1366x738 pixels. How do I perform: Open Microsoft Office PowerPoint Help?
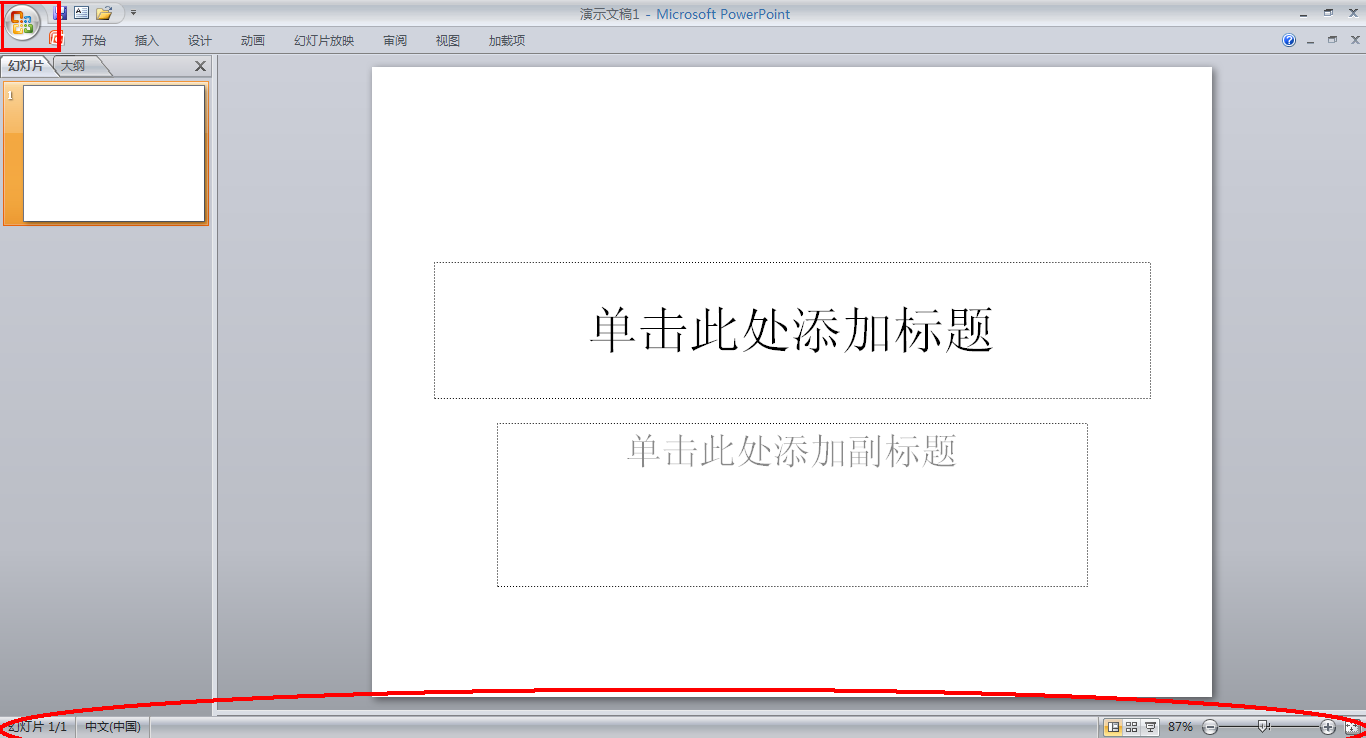tap(1289, 41)
